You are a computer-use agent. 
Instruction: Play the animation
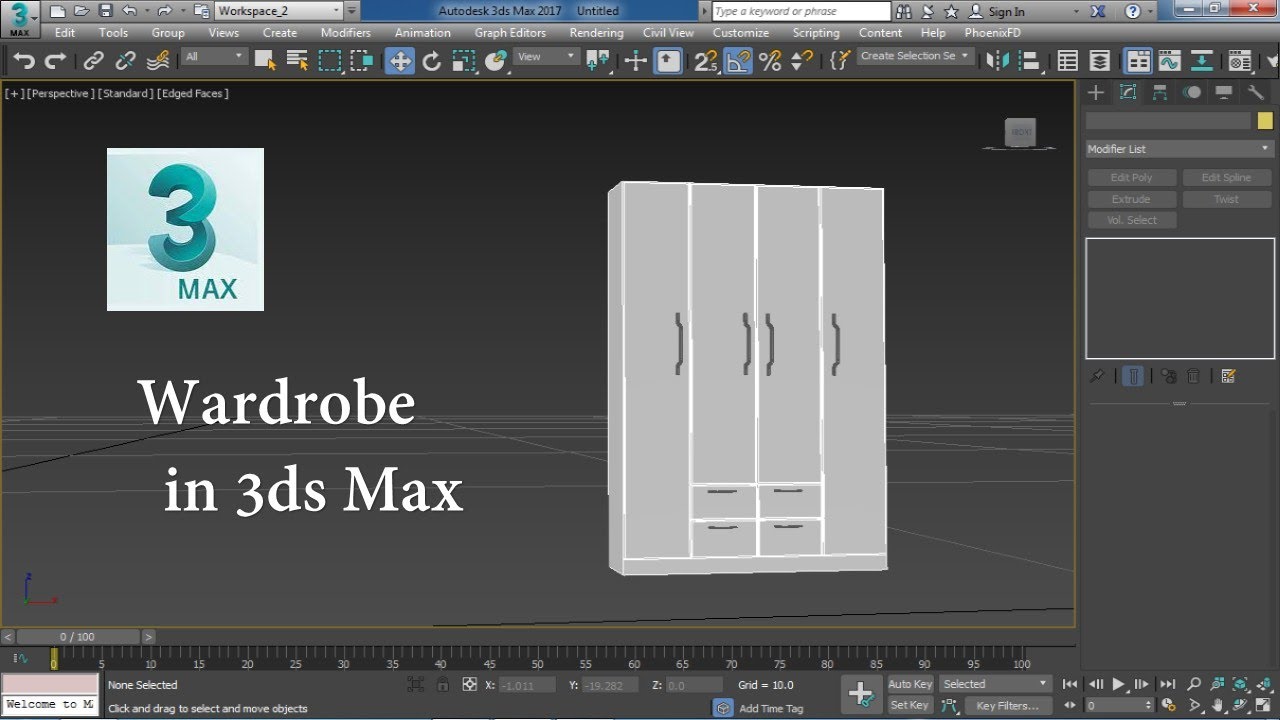(1118, 684)
